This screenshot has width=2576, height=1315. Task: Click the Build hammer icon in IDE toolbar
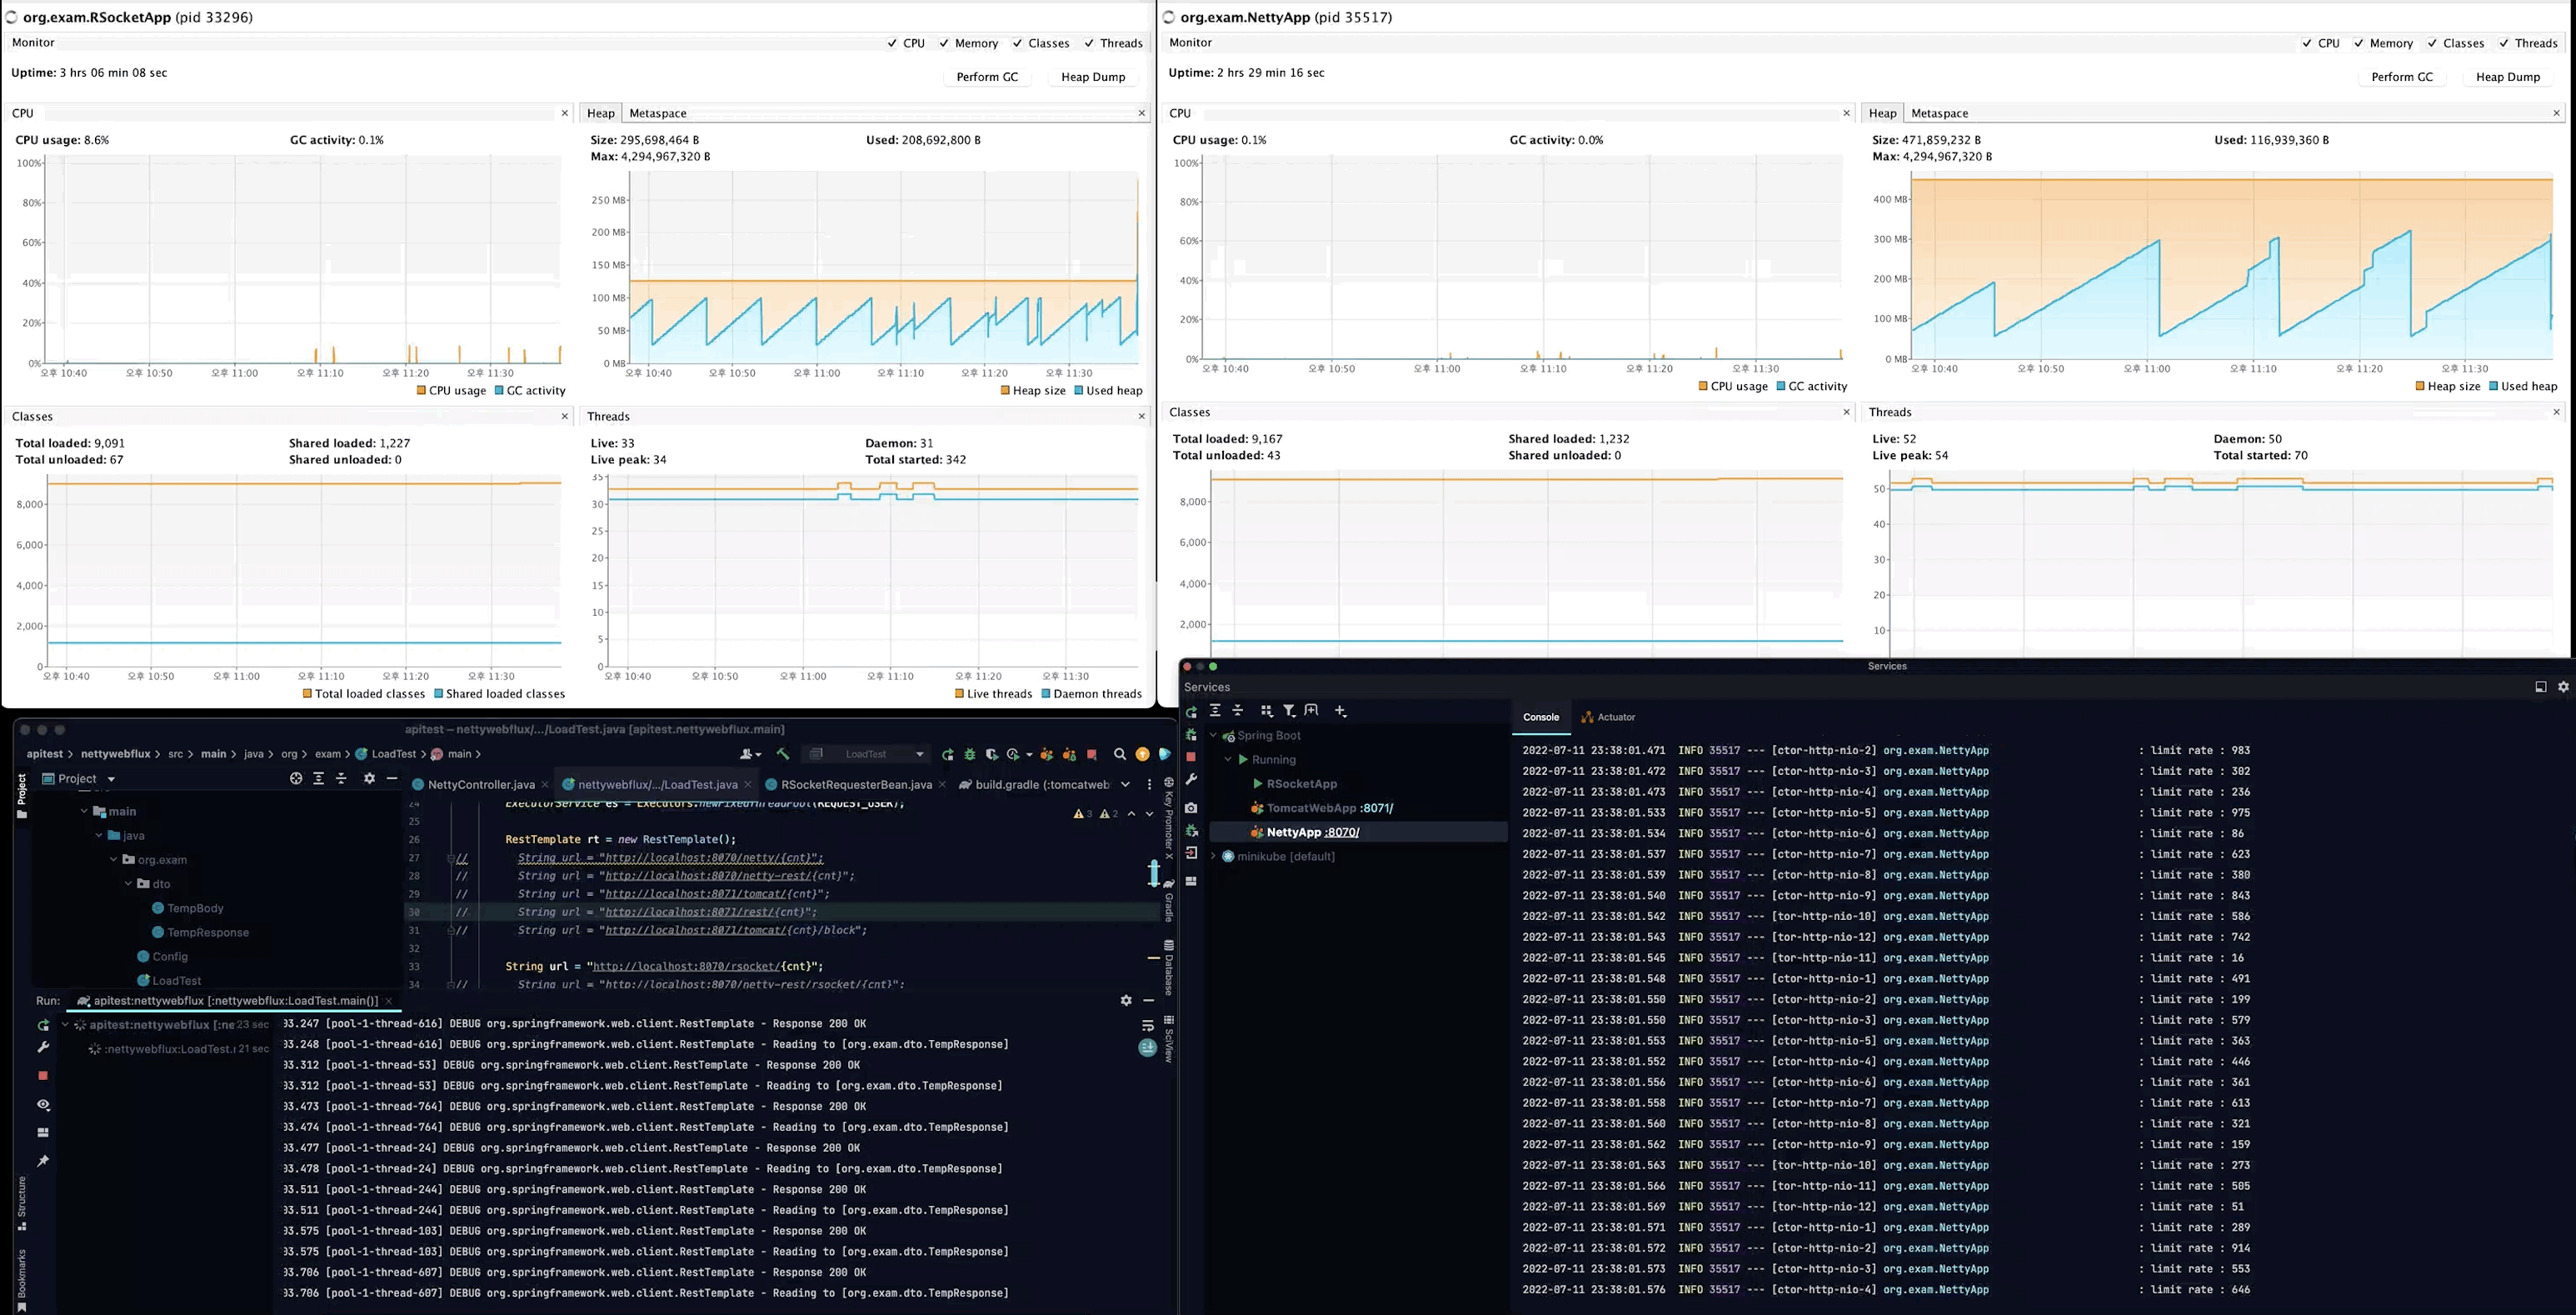783,754
